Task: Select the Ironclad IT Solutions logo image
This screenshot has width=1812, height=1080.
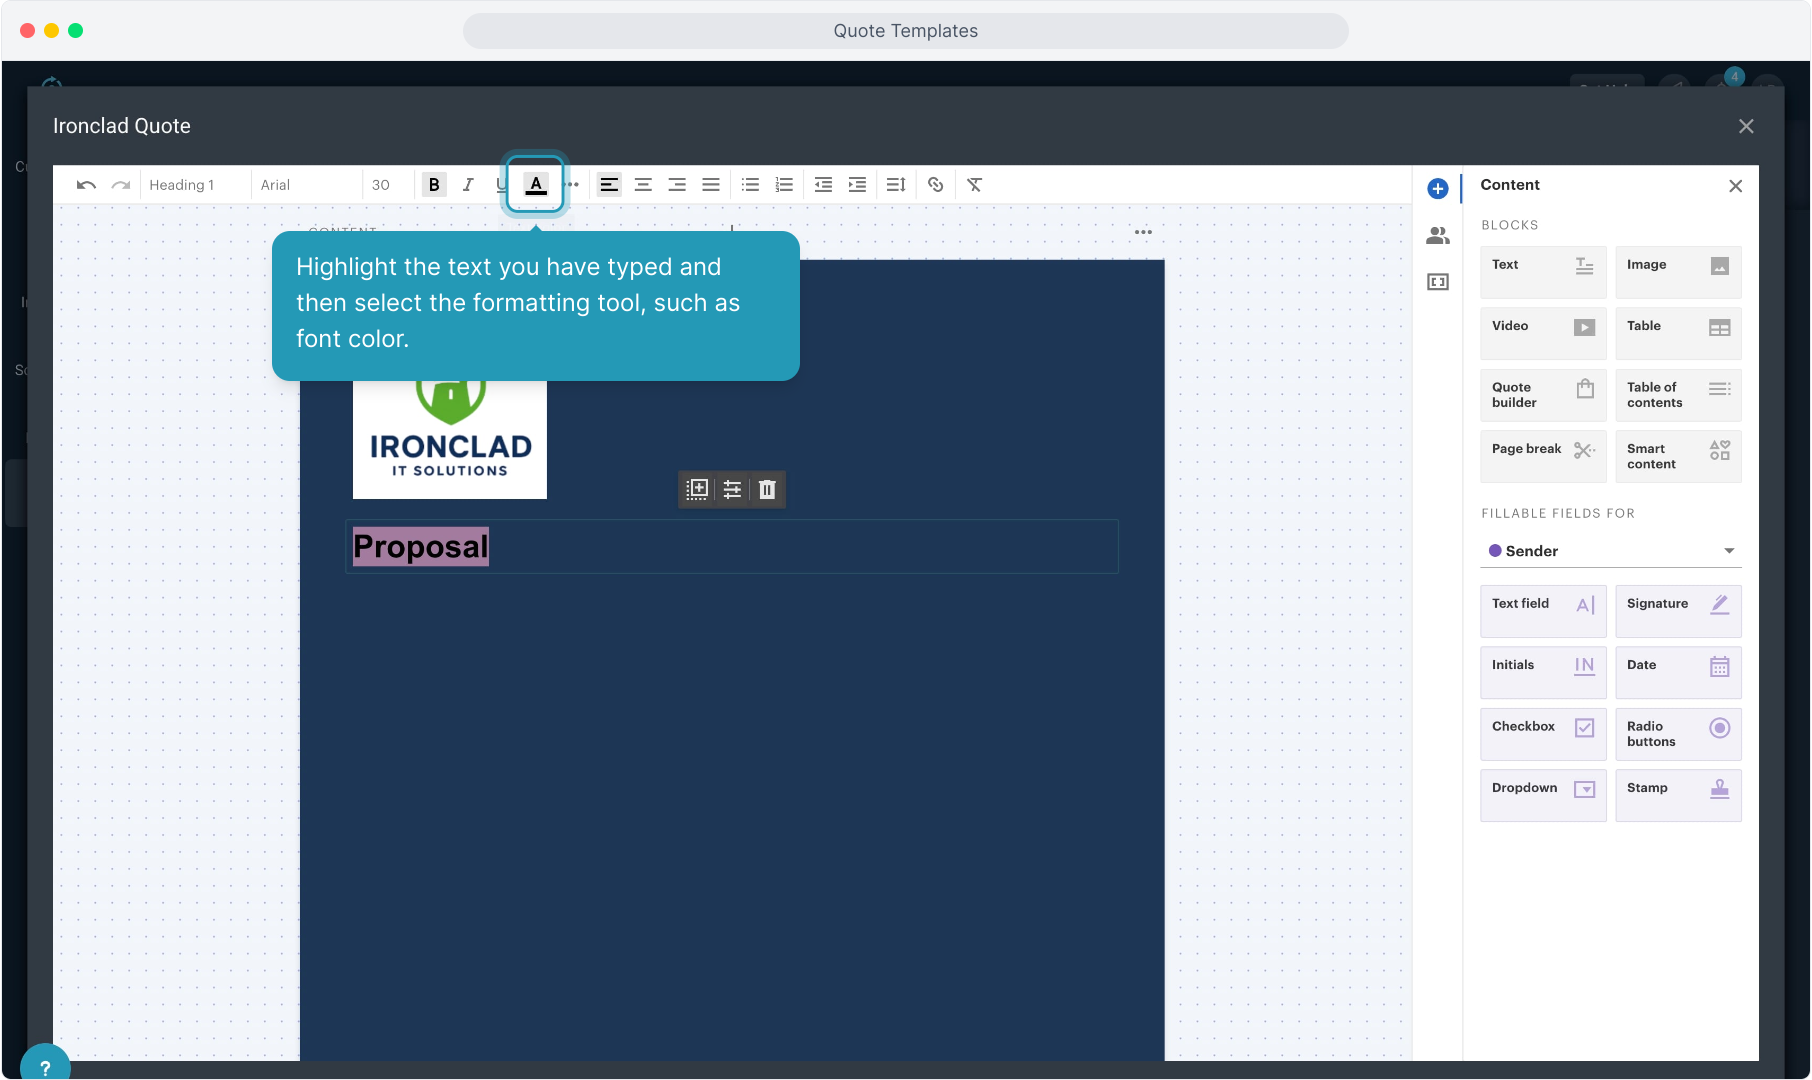Action: click(x=450, y=438)
